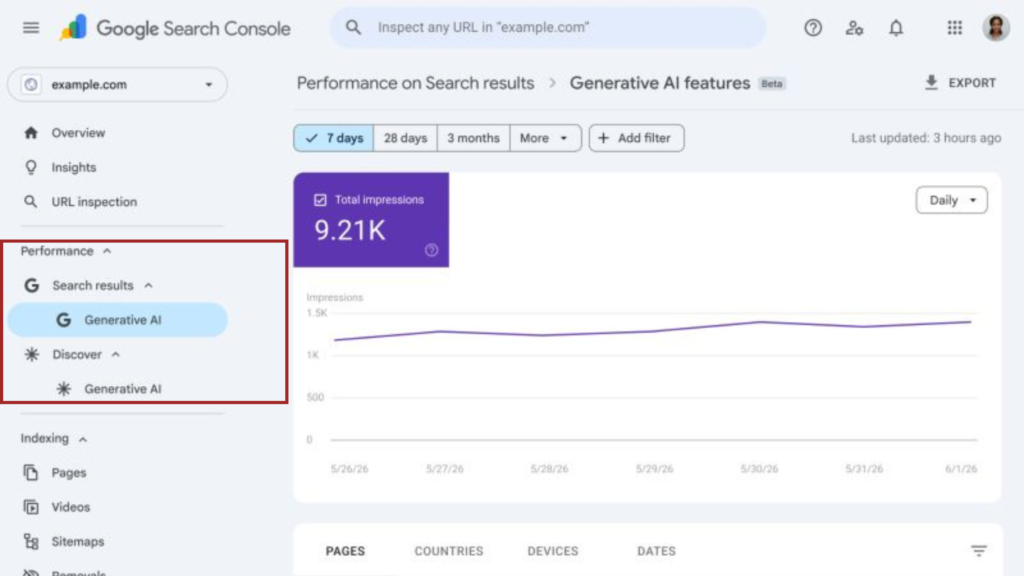This screenshot has width=1024, height=576.
Task: Switch to the DATES tab
Action: point(656,551)
